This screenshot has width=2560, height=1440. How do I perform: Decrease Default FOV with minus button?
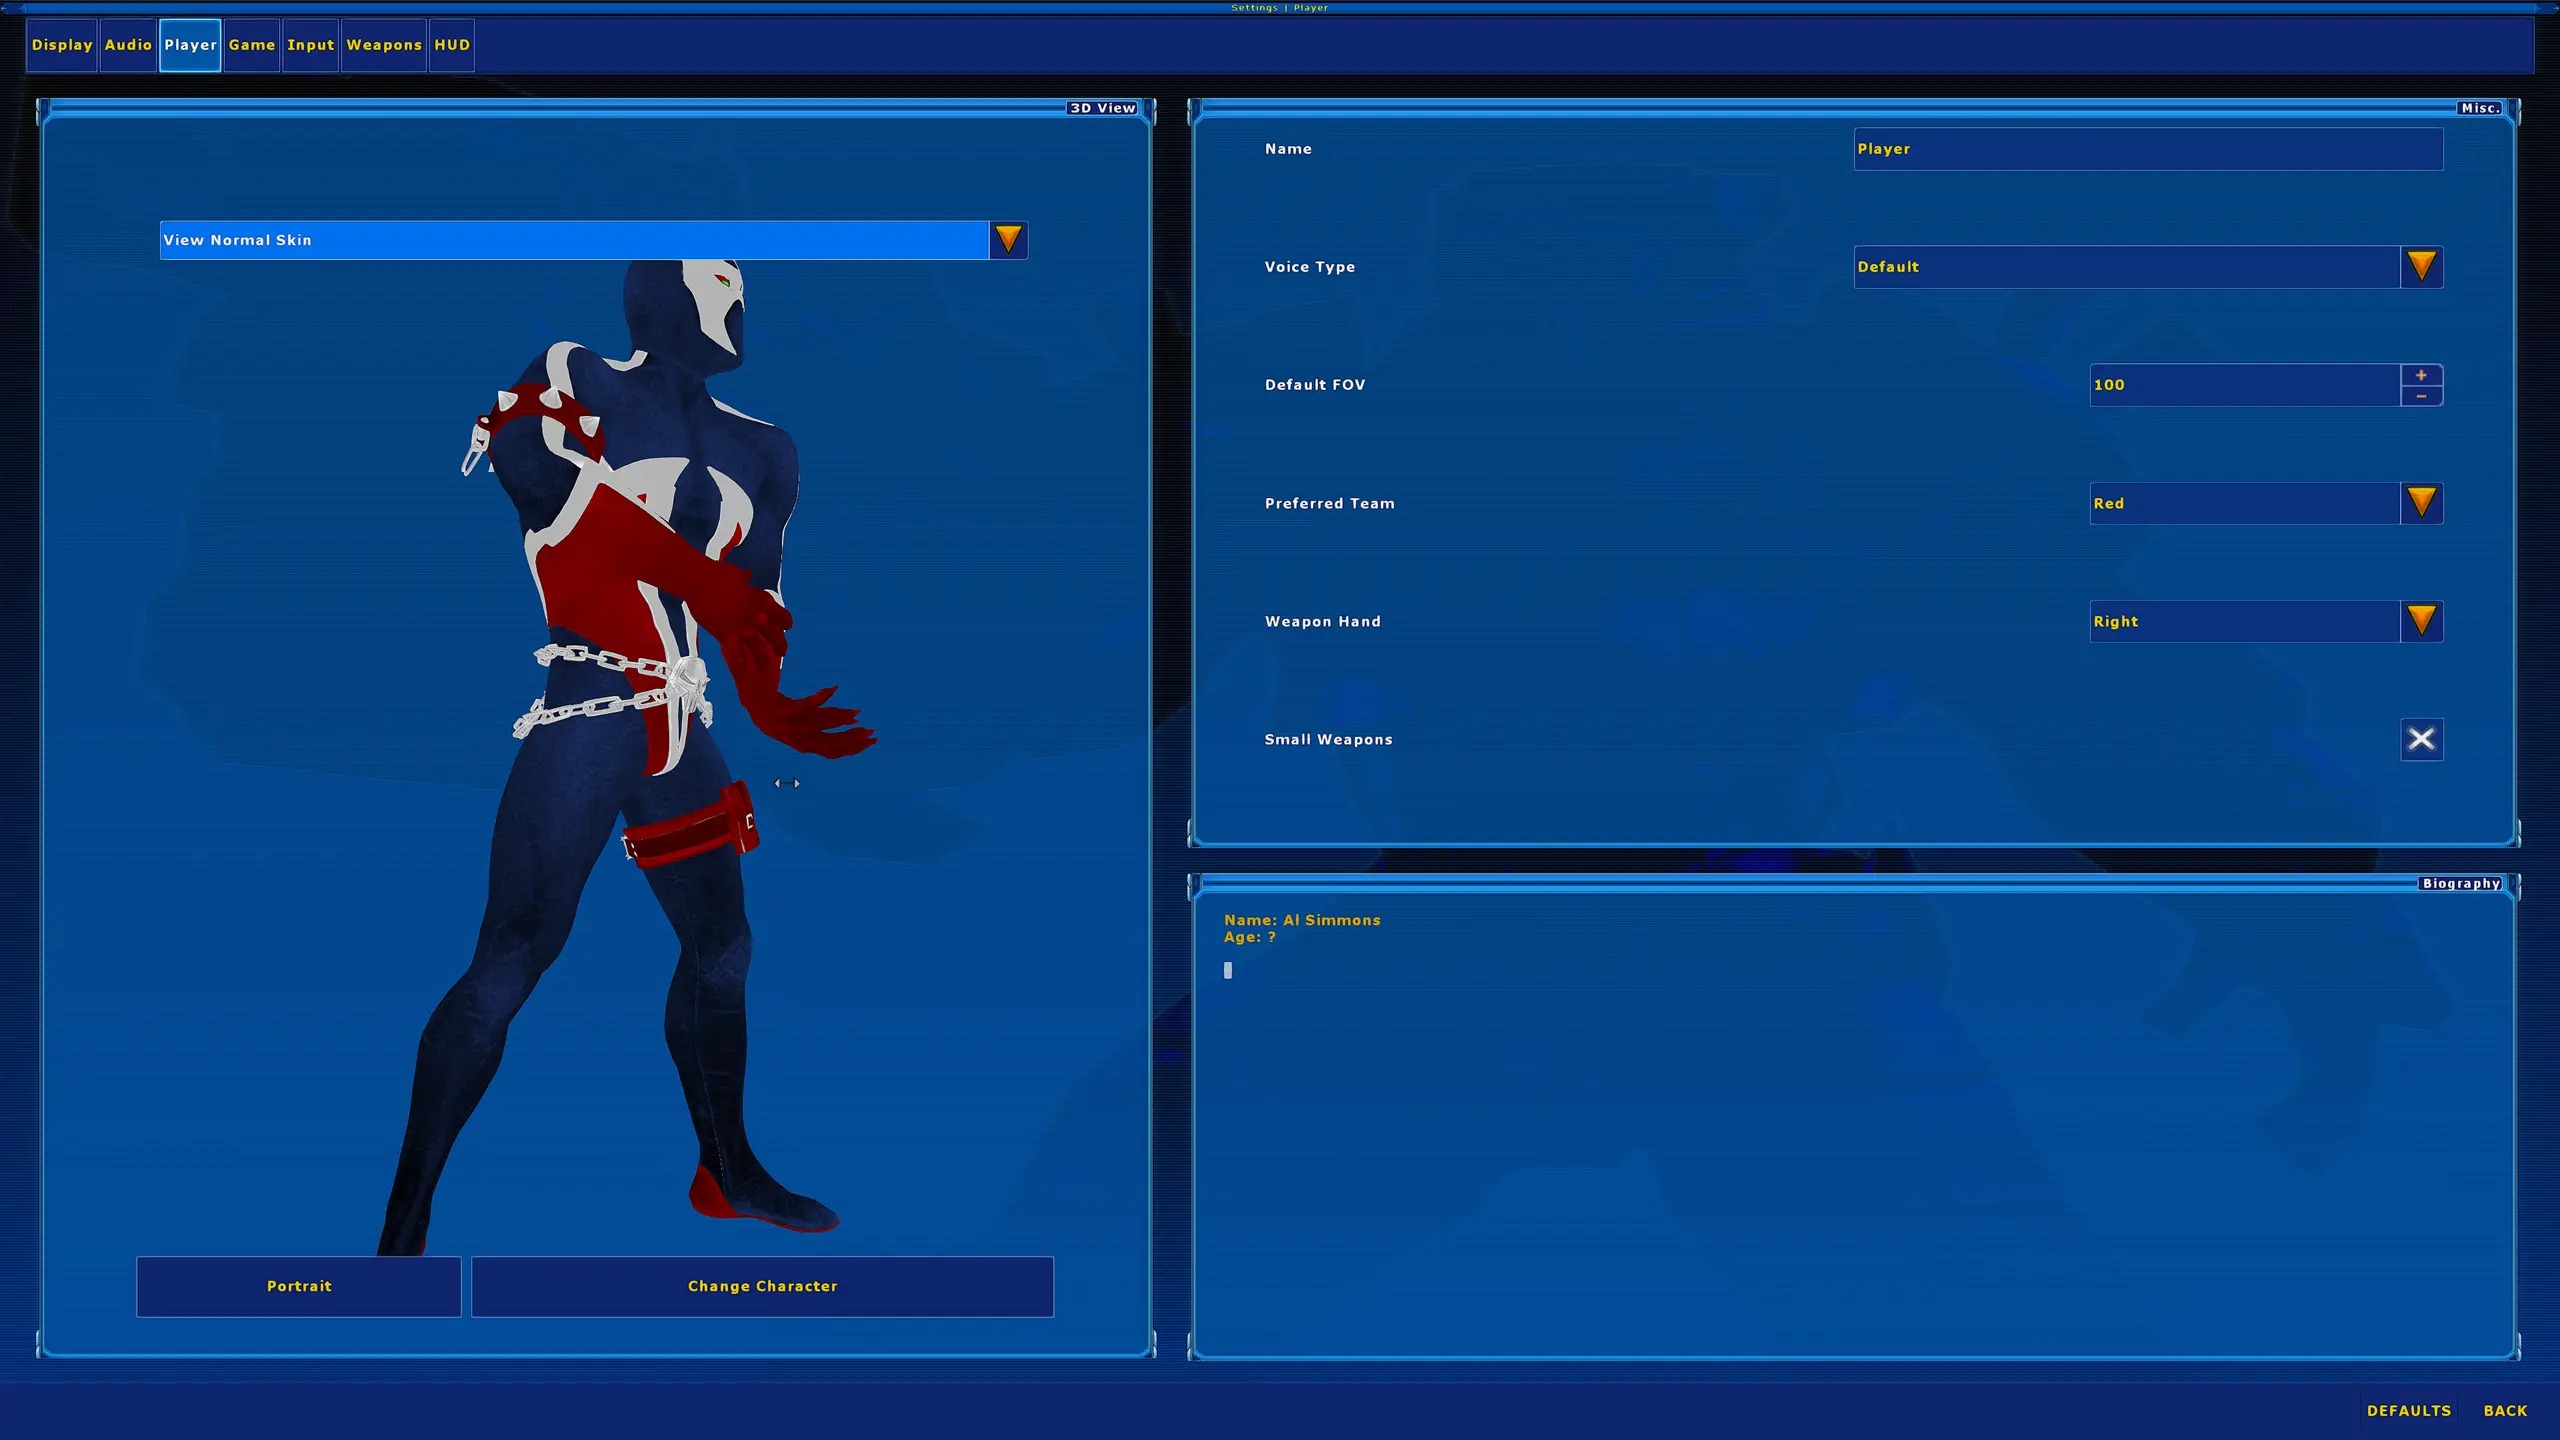(2421, 396)
